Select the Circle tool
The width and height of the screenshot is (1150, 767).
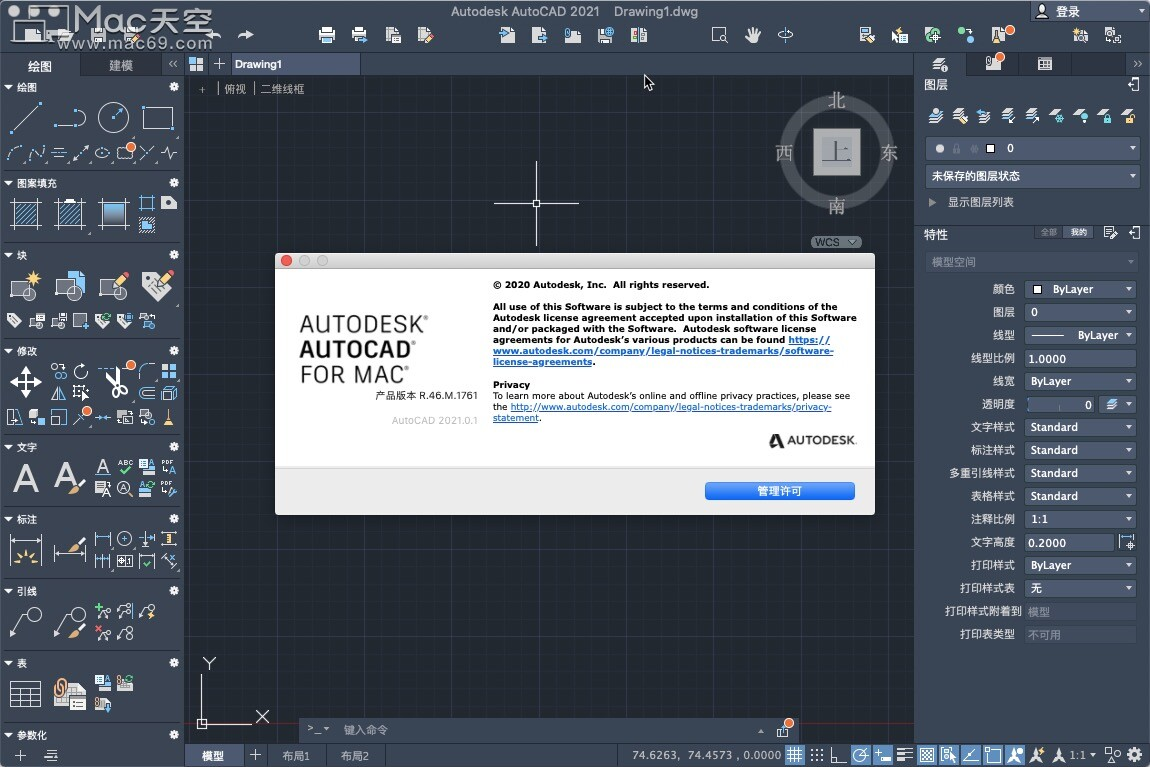coord(114,118)
